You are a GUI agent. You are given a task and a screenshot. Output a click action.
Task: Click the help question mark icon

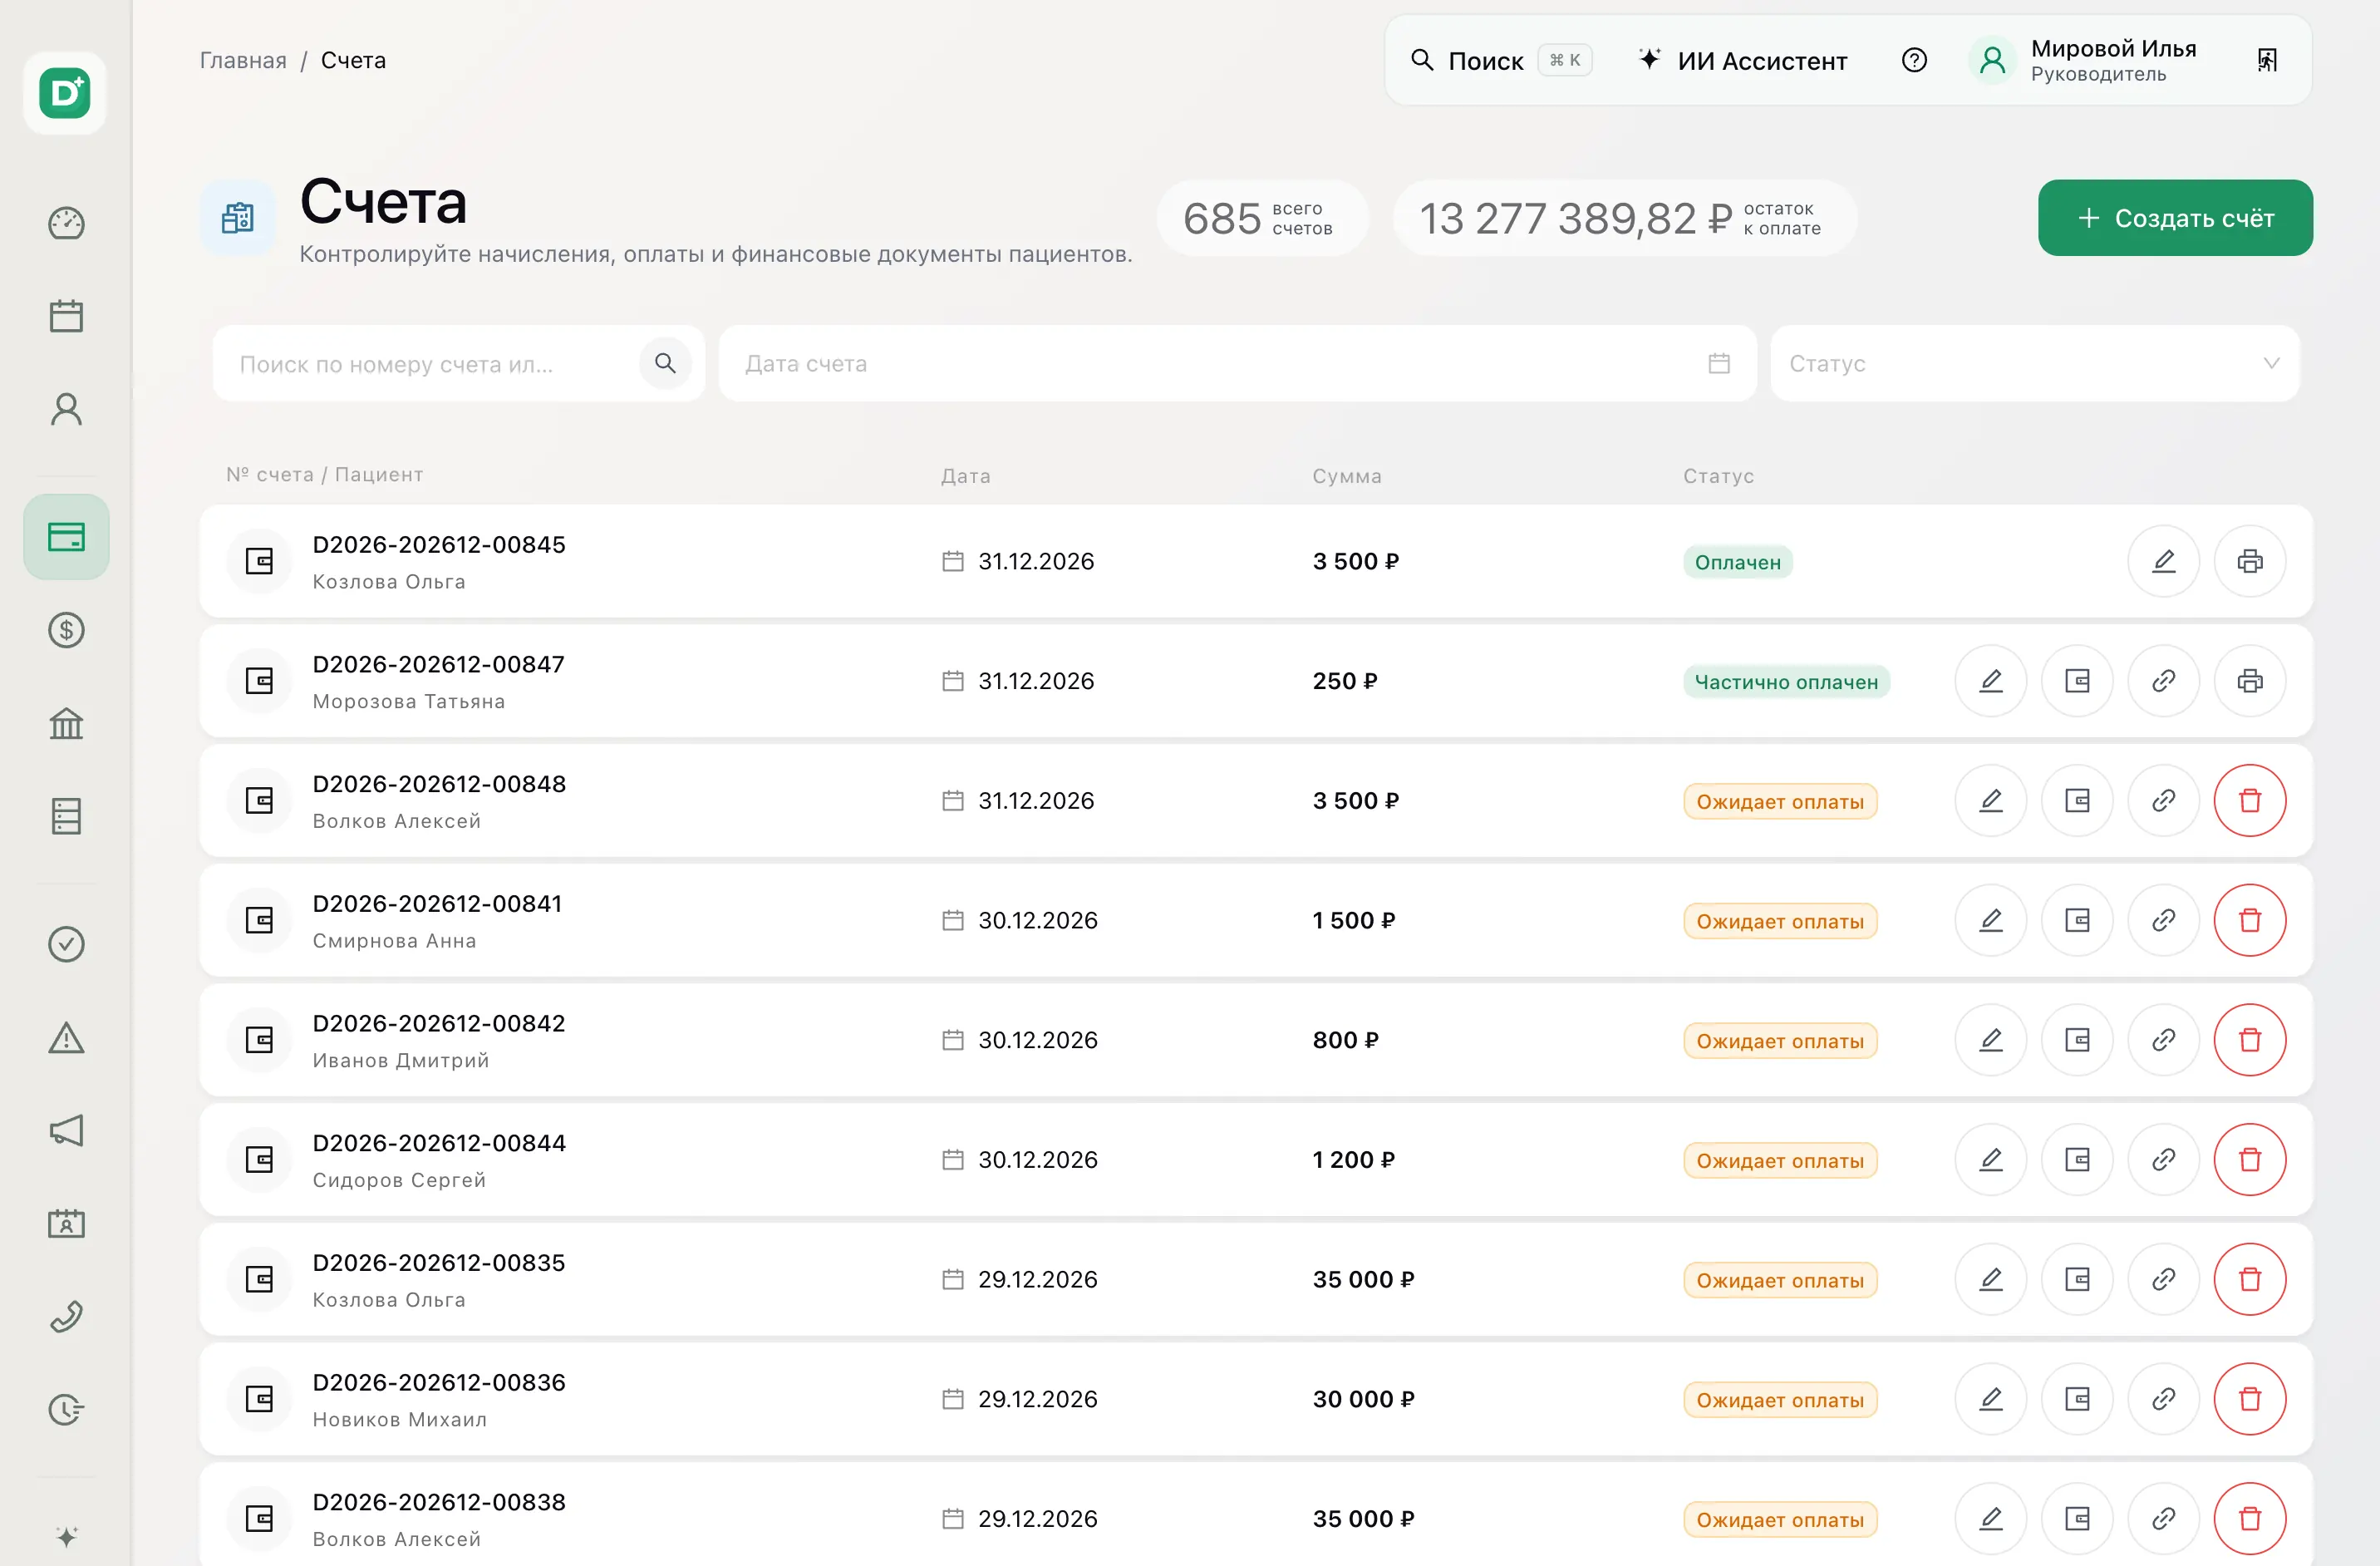click(x=1914, y=60)
